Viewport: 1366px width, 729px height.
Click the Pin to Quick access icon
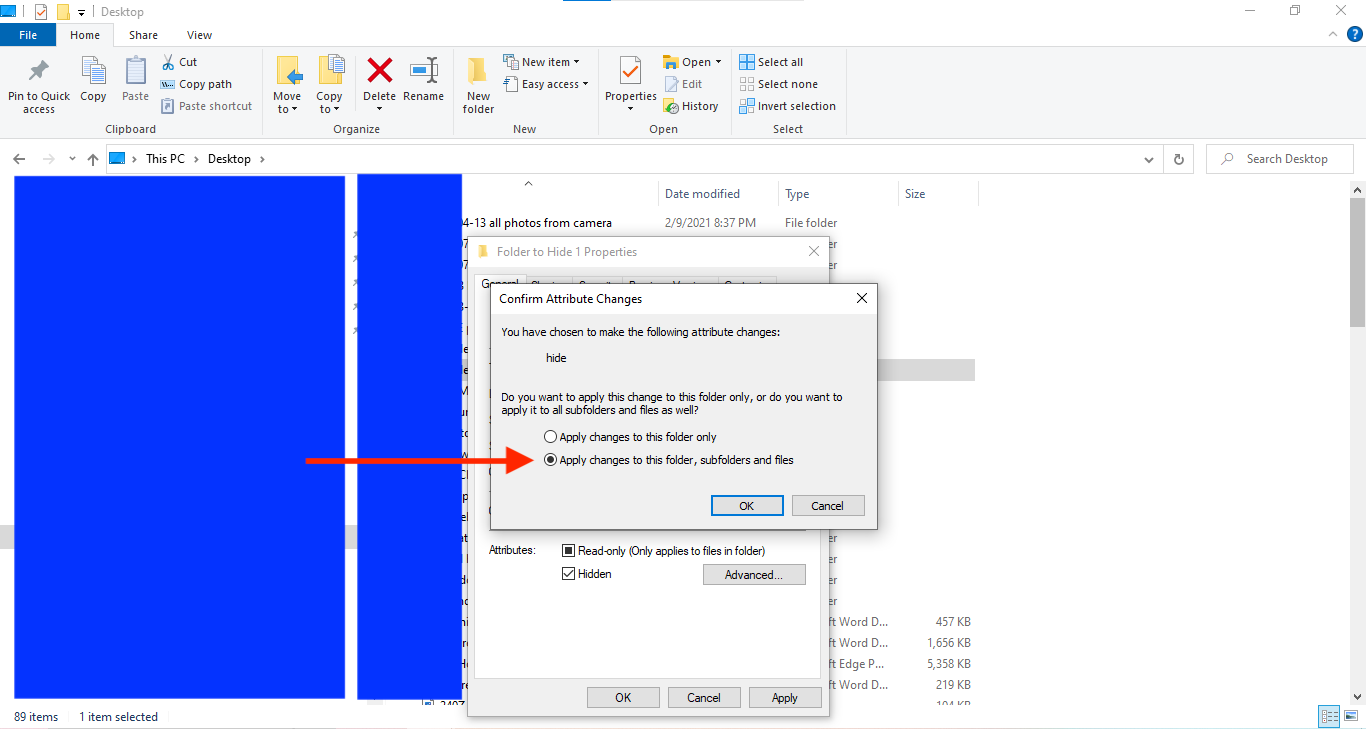[x=39, y=72]
